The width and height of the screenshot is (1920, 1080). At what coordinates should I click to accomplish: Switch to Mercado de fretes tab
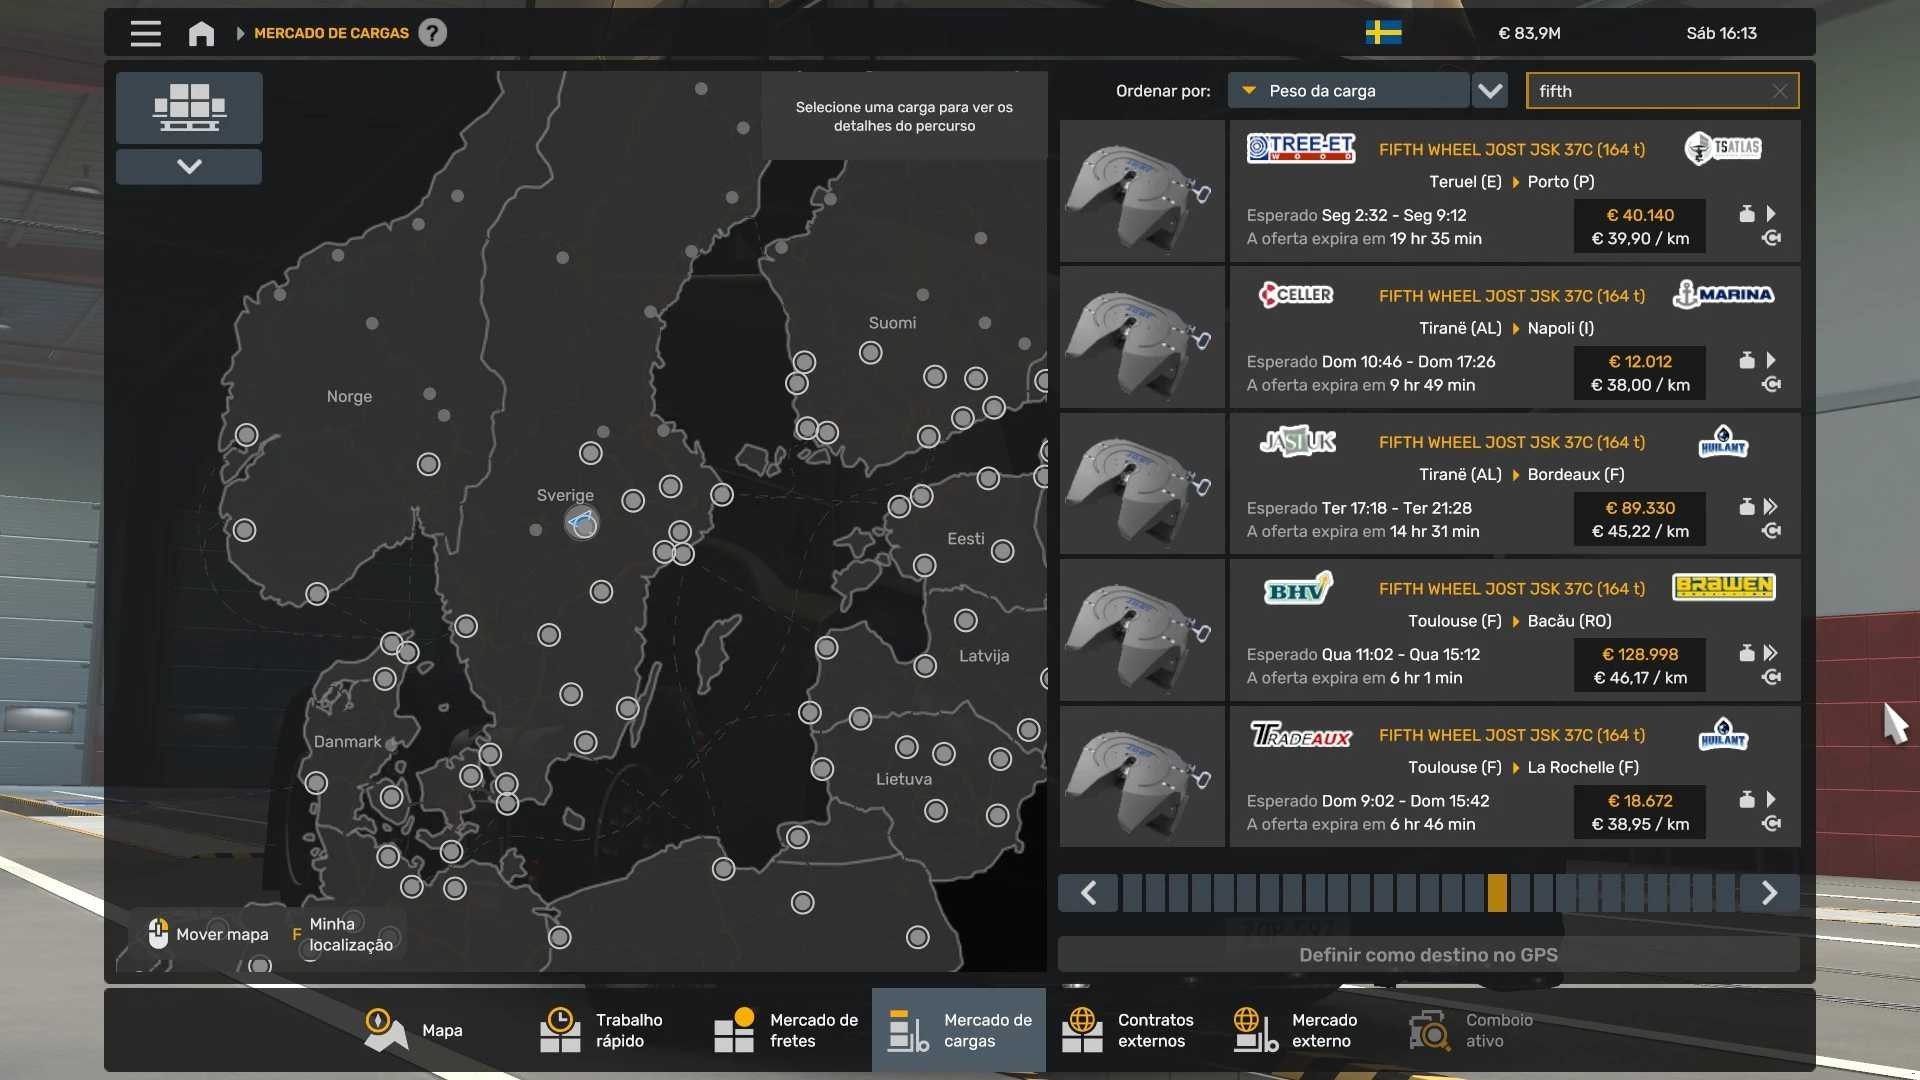point(786,1030)
